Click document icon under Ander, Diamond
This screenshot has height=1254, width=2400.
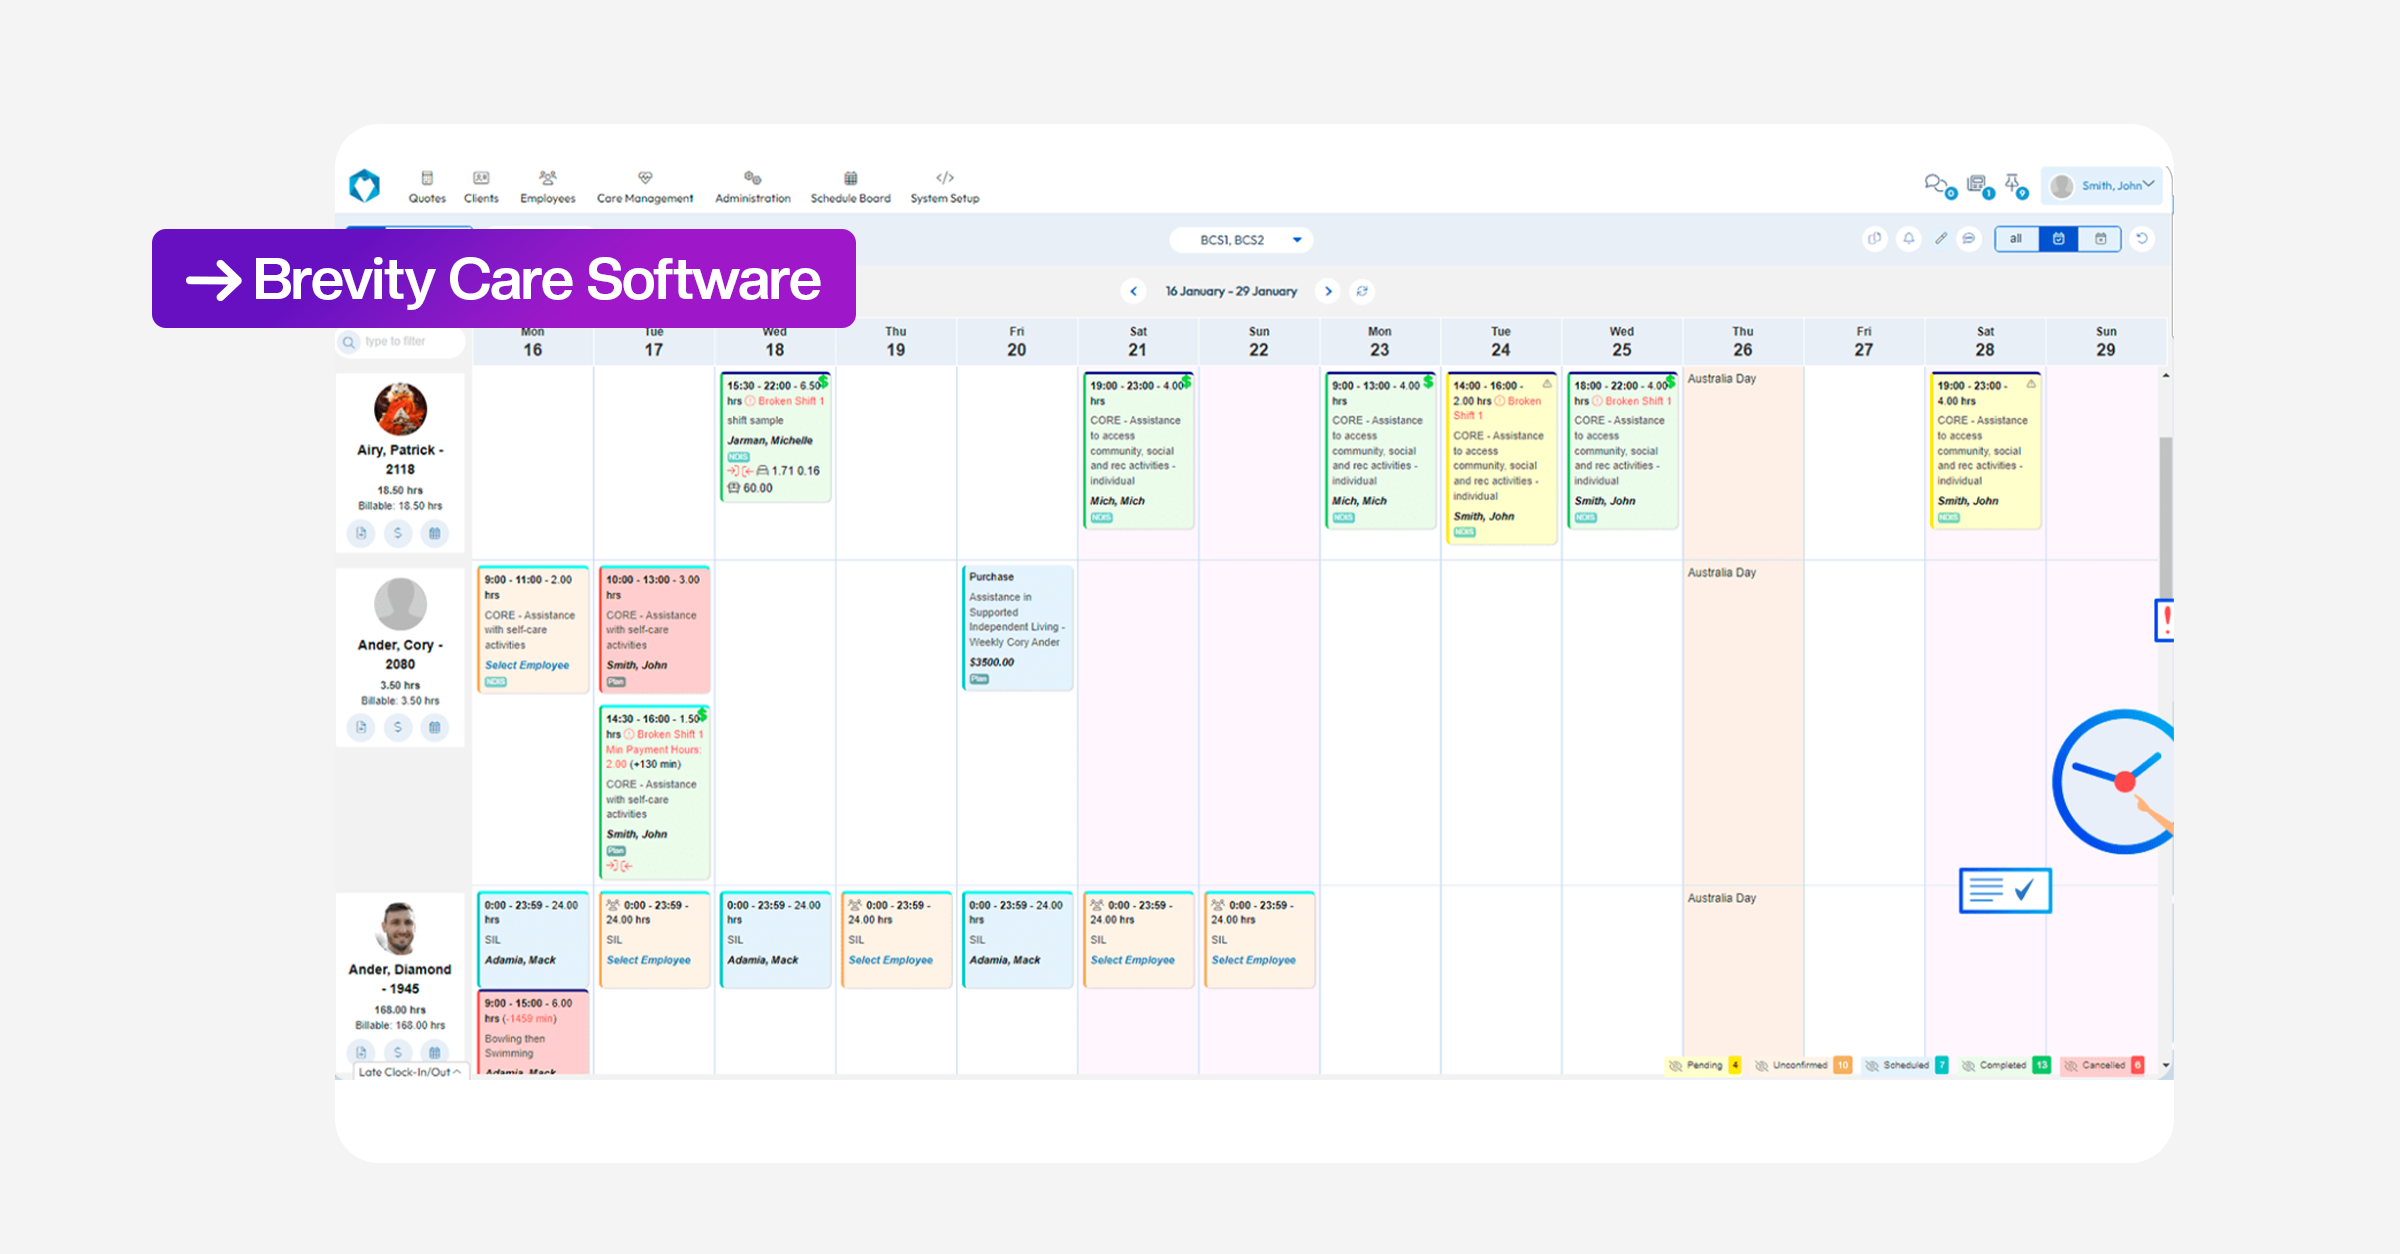point(361,1052)
